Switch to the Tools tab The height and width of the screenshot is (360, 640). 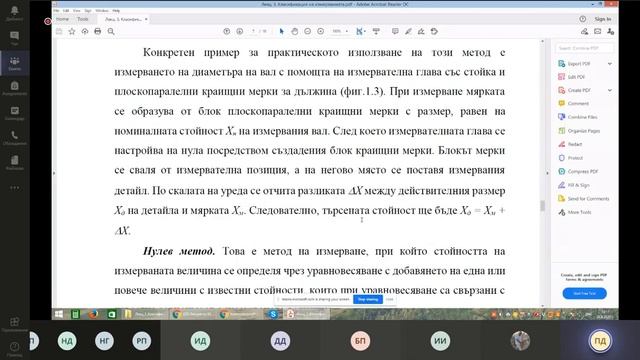(x=83, y=19)
